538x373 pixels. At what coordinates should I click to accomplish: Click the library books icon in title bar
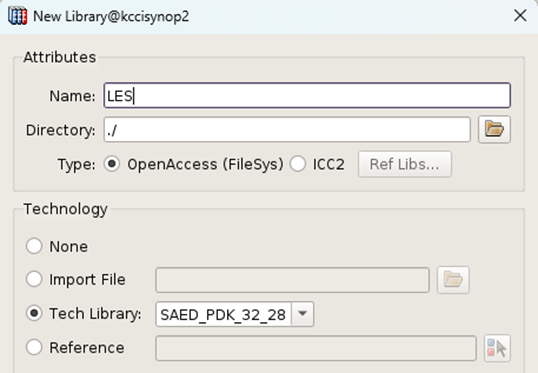(x=17, y=16)
